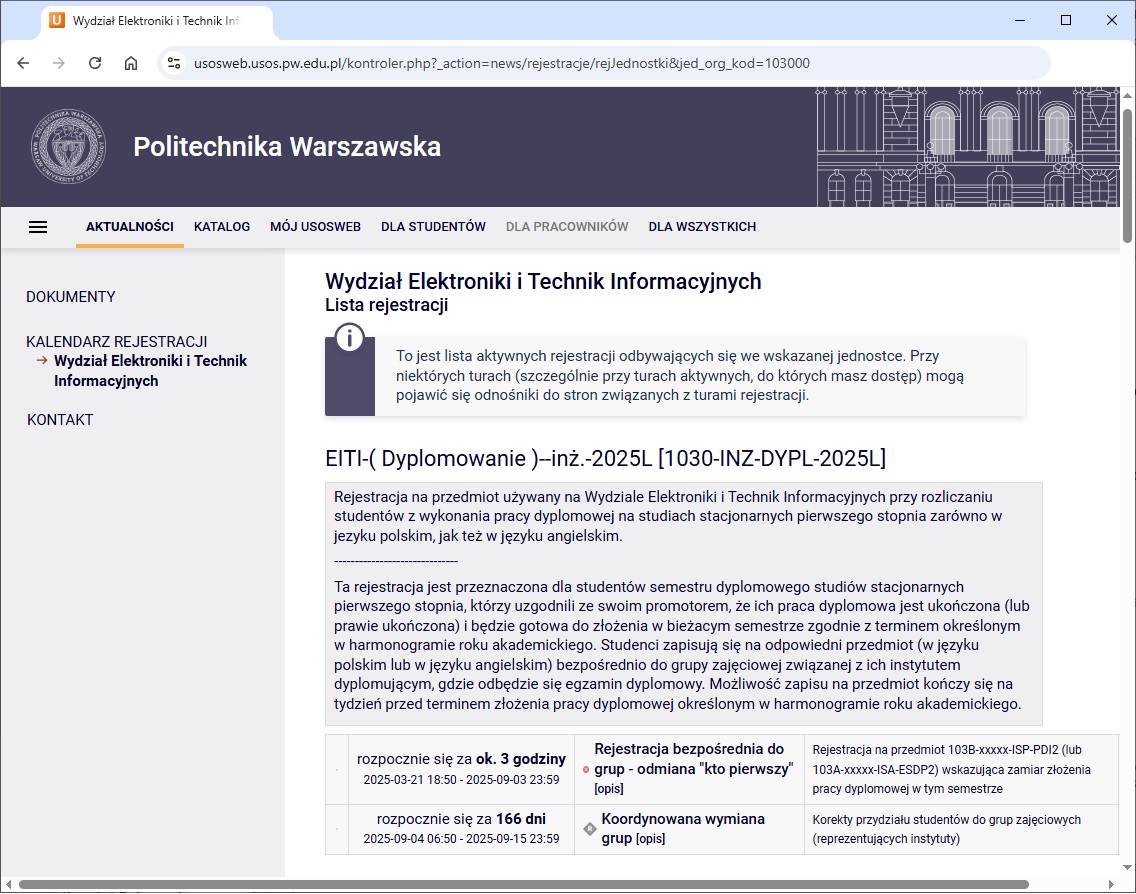Click the date range 2025-03-21 18:50 - 2025-09-03 23:59
This screenshot has height=894, width=1136.
(462, 780)
